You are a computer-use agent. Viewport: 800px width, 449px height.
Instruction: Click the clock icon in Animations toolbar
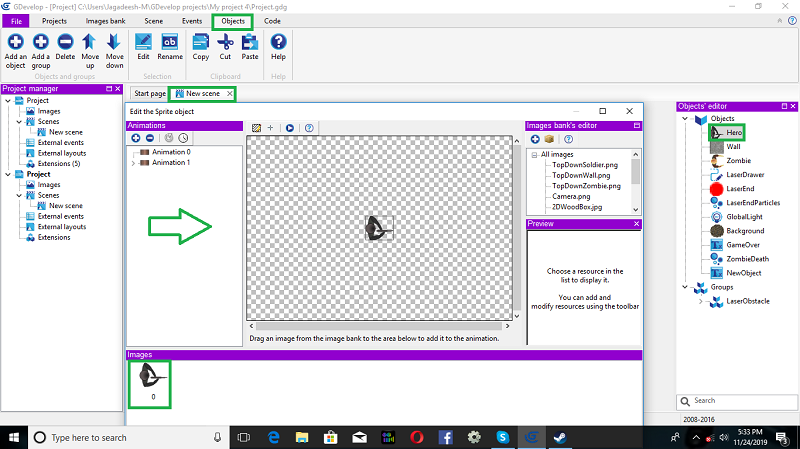183,138
